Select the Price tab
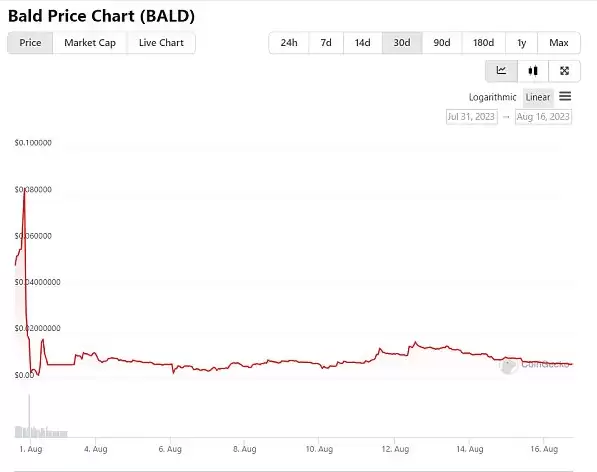597x472 pixels. click(30, 43)
